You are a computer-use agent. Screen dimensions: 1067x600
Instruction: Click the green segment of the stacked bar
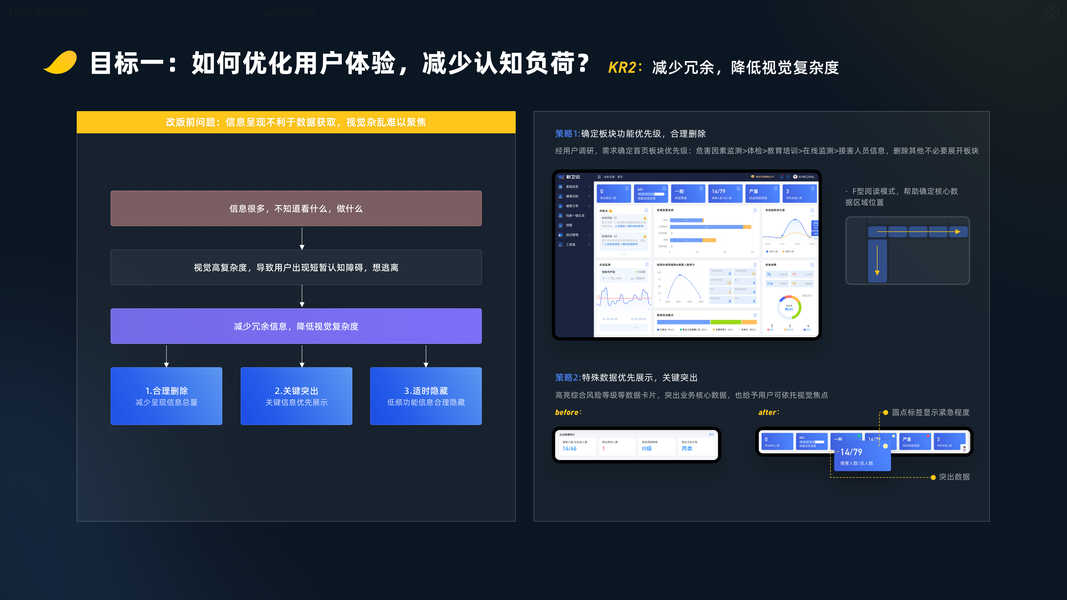(x=725, y=322)
